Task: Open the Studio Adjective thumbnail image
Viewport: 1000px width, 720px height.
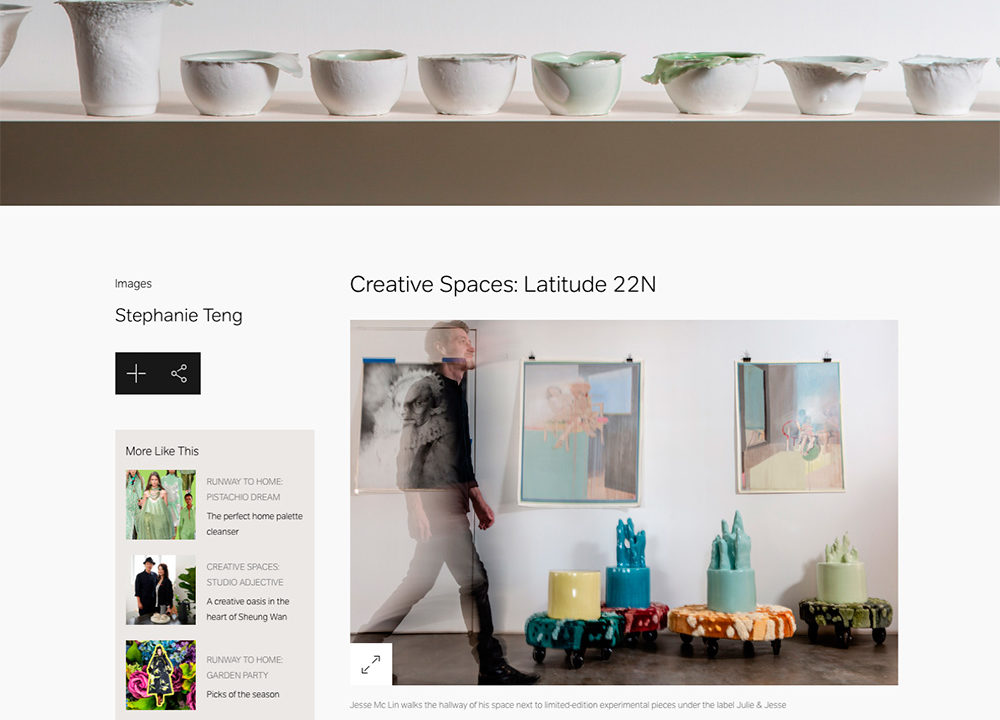Action: pos(161,590)
